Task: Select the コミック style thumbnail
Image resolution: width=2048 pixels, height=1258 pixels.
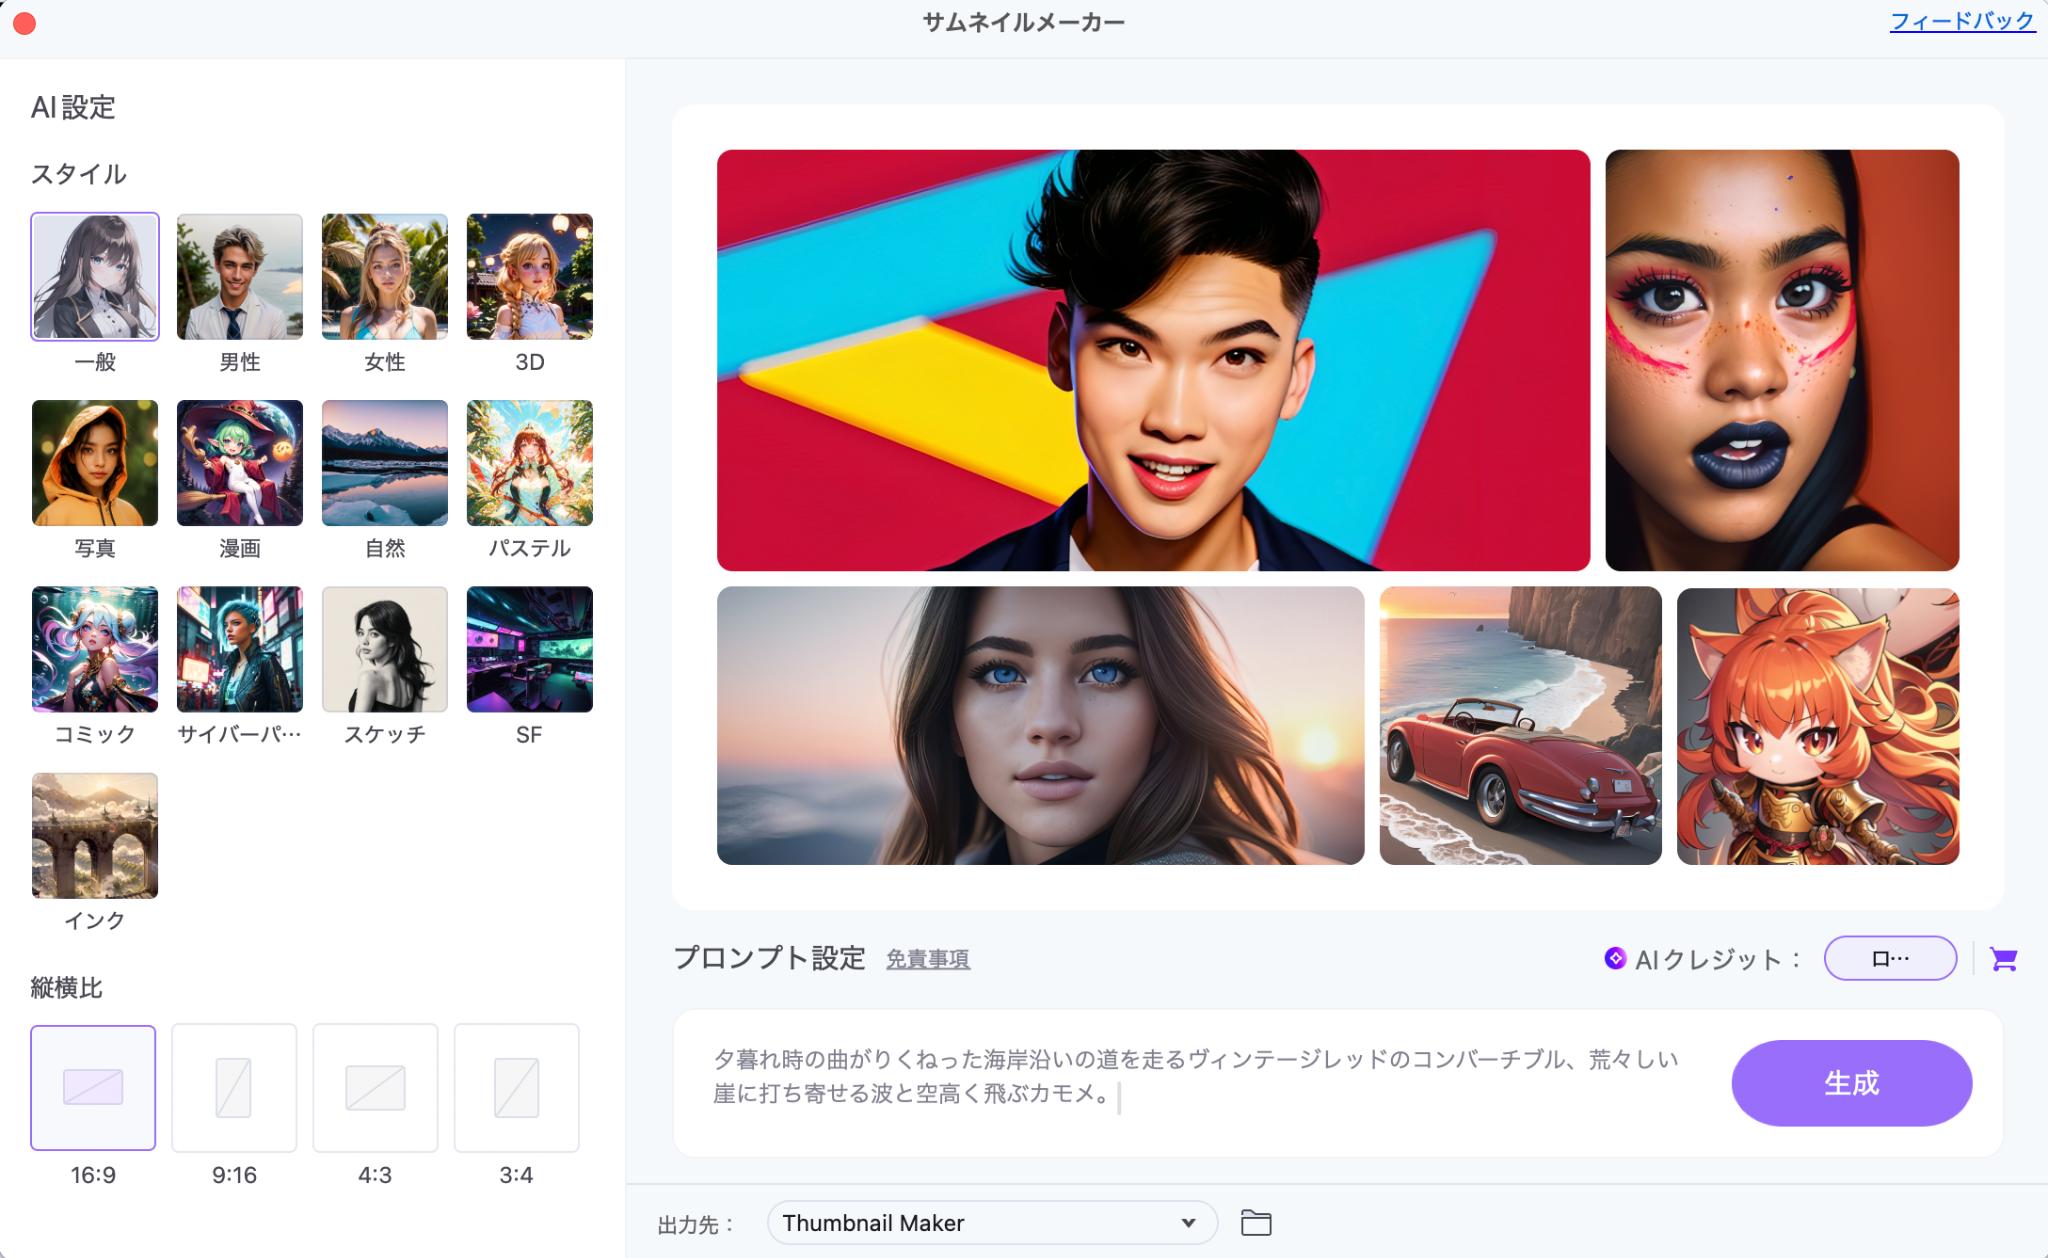Action: [x=95, y=649]
